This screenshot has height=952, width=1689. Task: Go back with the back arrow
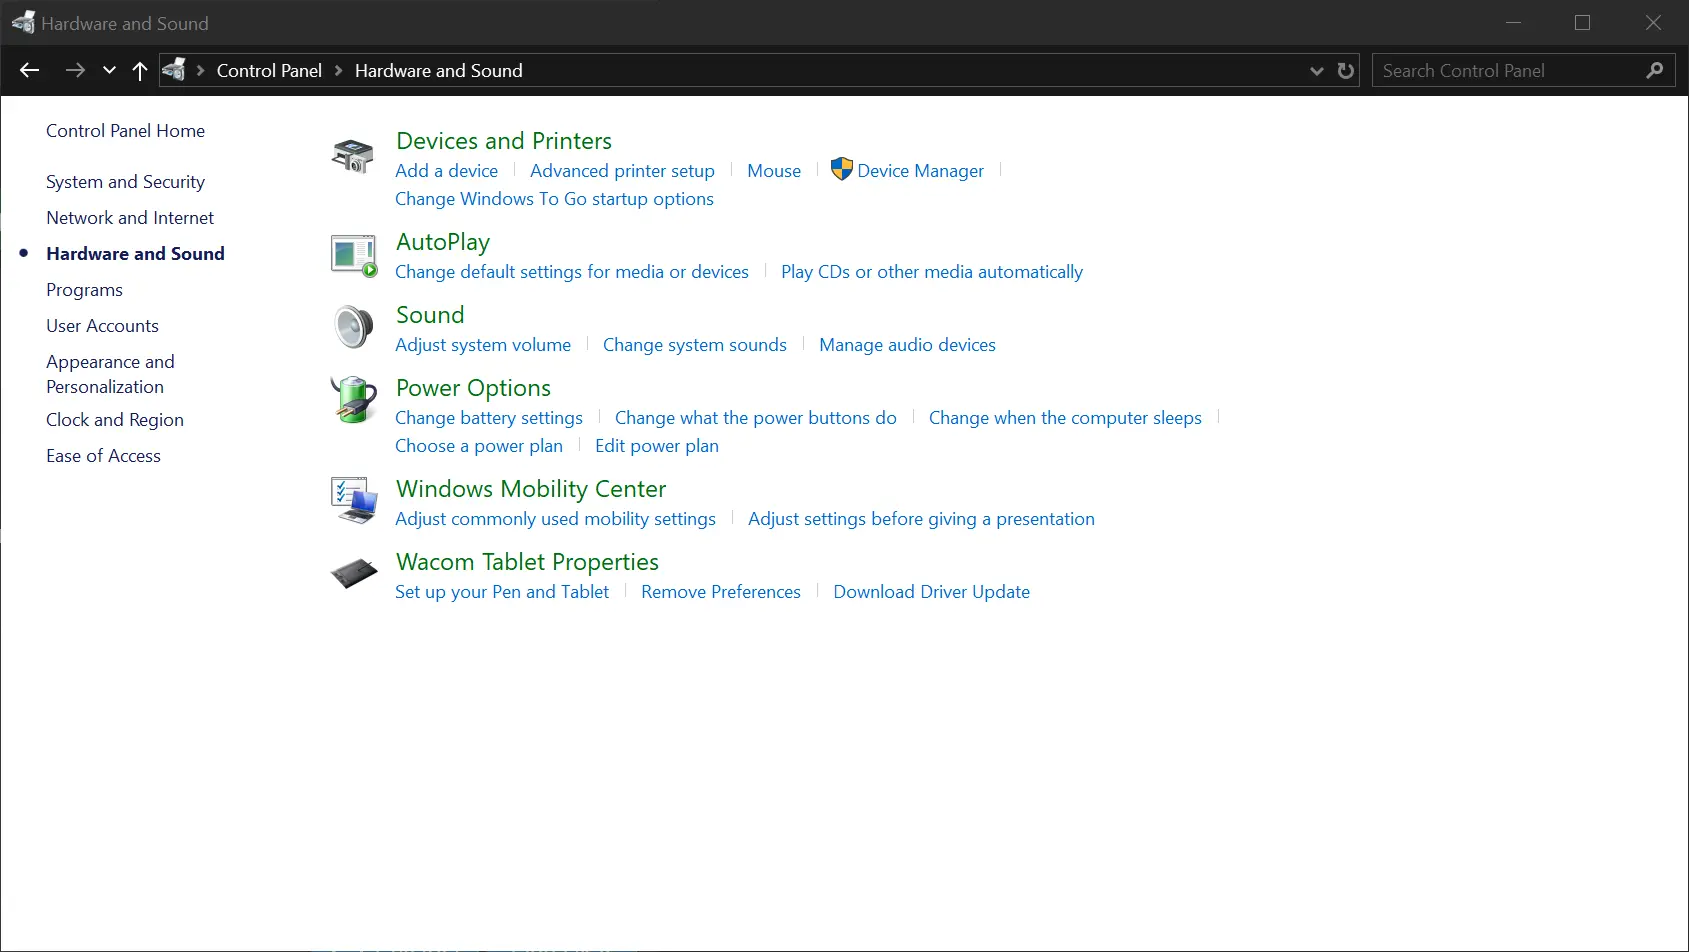tap(30, 70)
